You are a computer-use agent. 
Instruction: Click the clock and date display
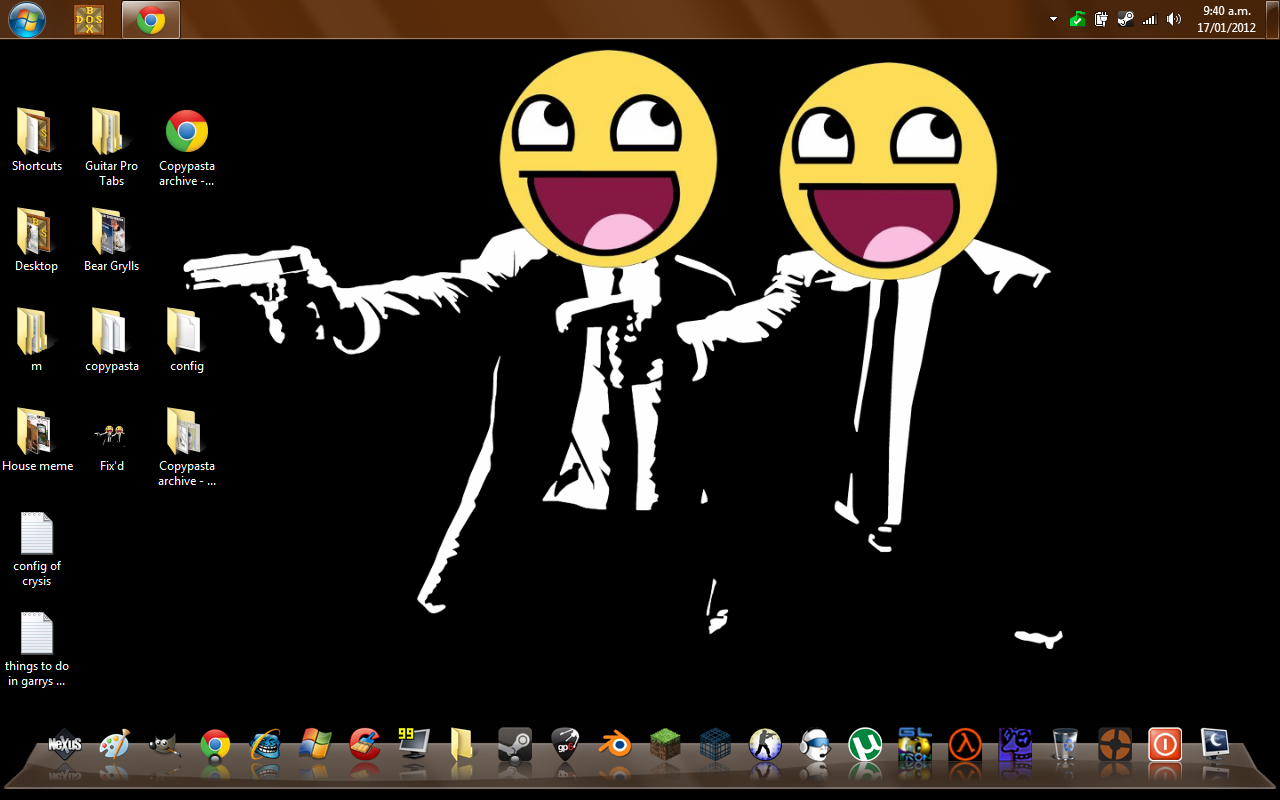coord(1226,19)
